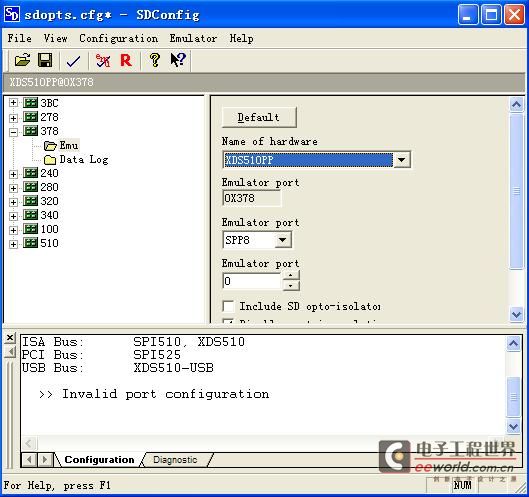Click the 0X378 emulator port field

(x=252, y=198)
